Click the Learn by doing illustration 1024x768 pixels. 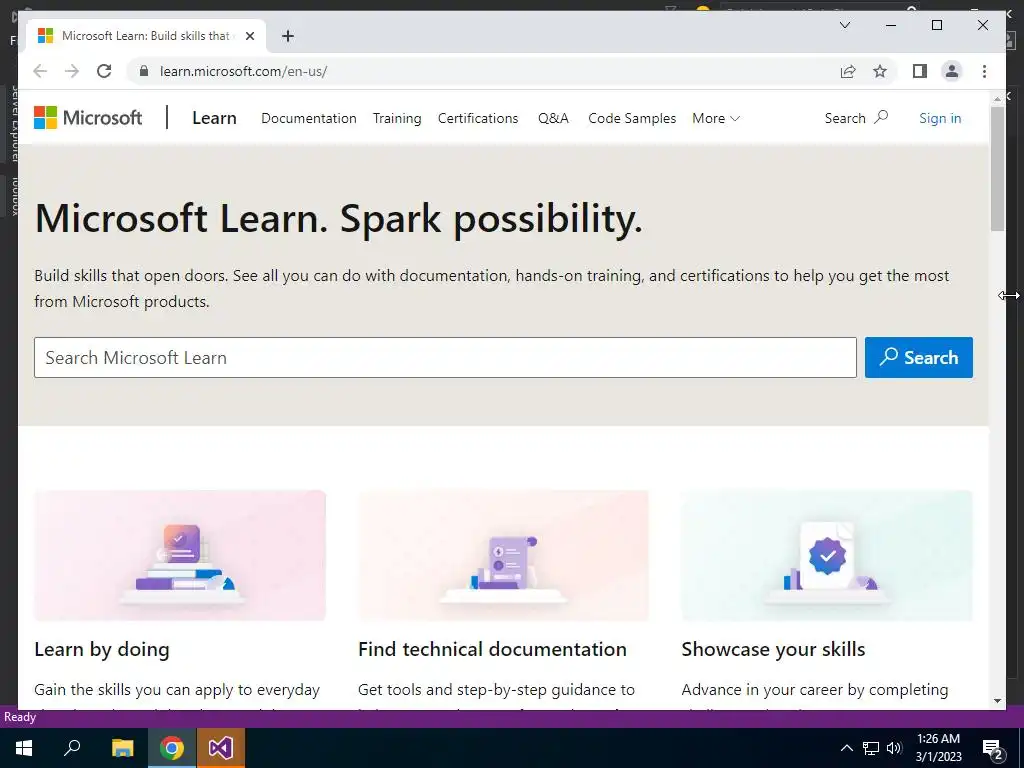click(x=180, y=555)
